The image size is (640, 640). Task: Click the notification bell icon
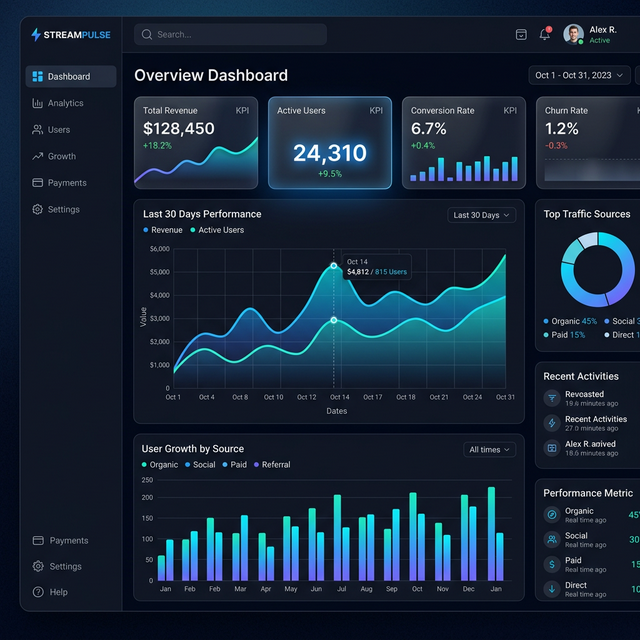point(545,34)
